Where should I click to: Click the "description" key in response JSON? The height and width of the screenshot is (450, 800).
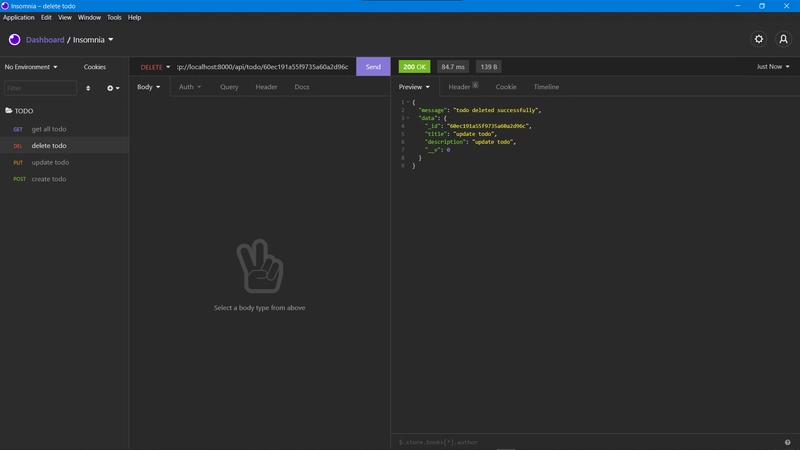[x=446, y=142]
